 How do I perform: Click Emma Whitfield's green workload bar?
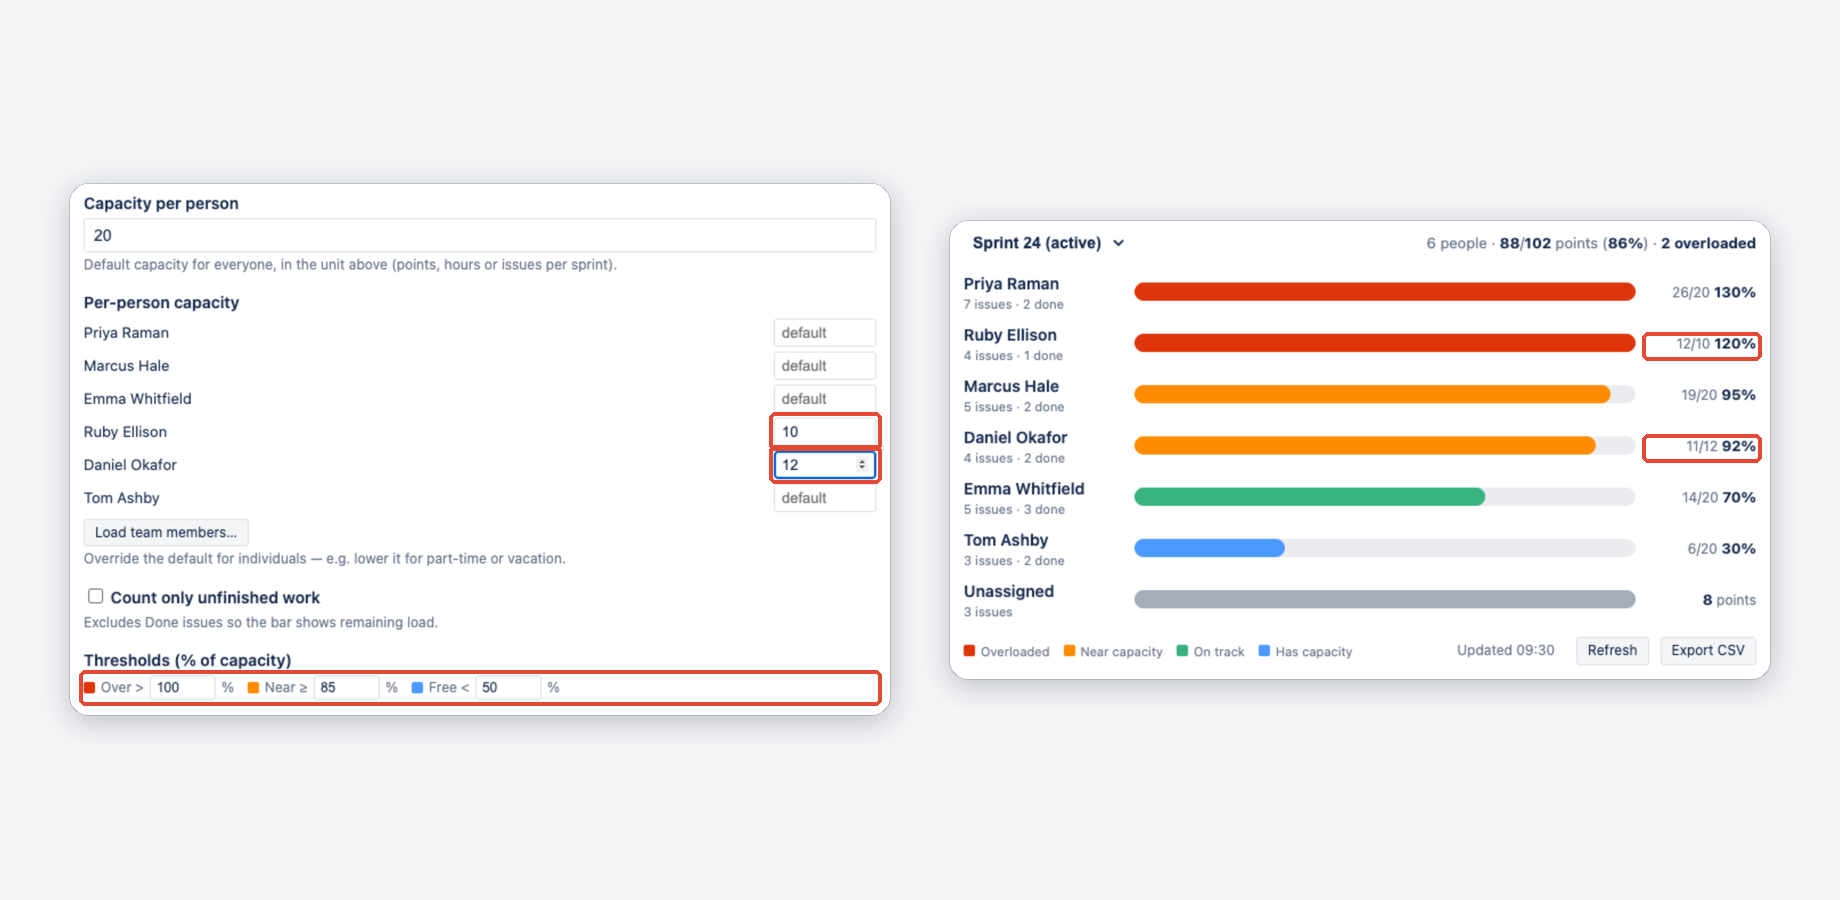(1309, 497)
